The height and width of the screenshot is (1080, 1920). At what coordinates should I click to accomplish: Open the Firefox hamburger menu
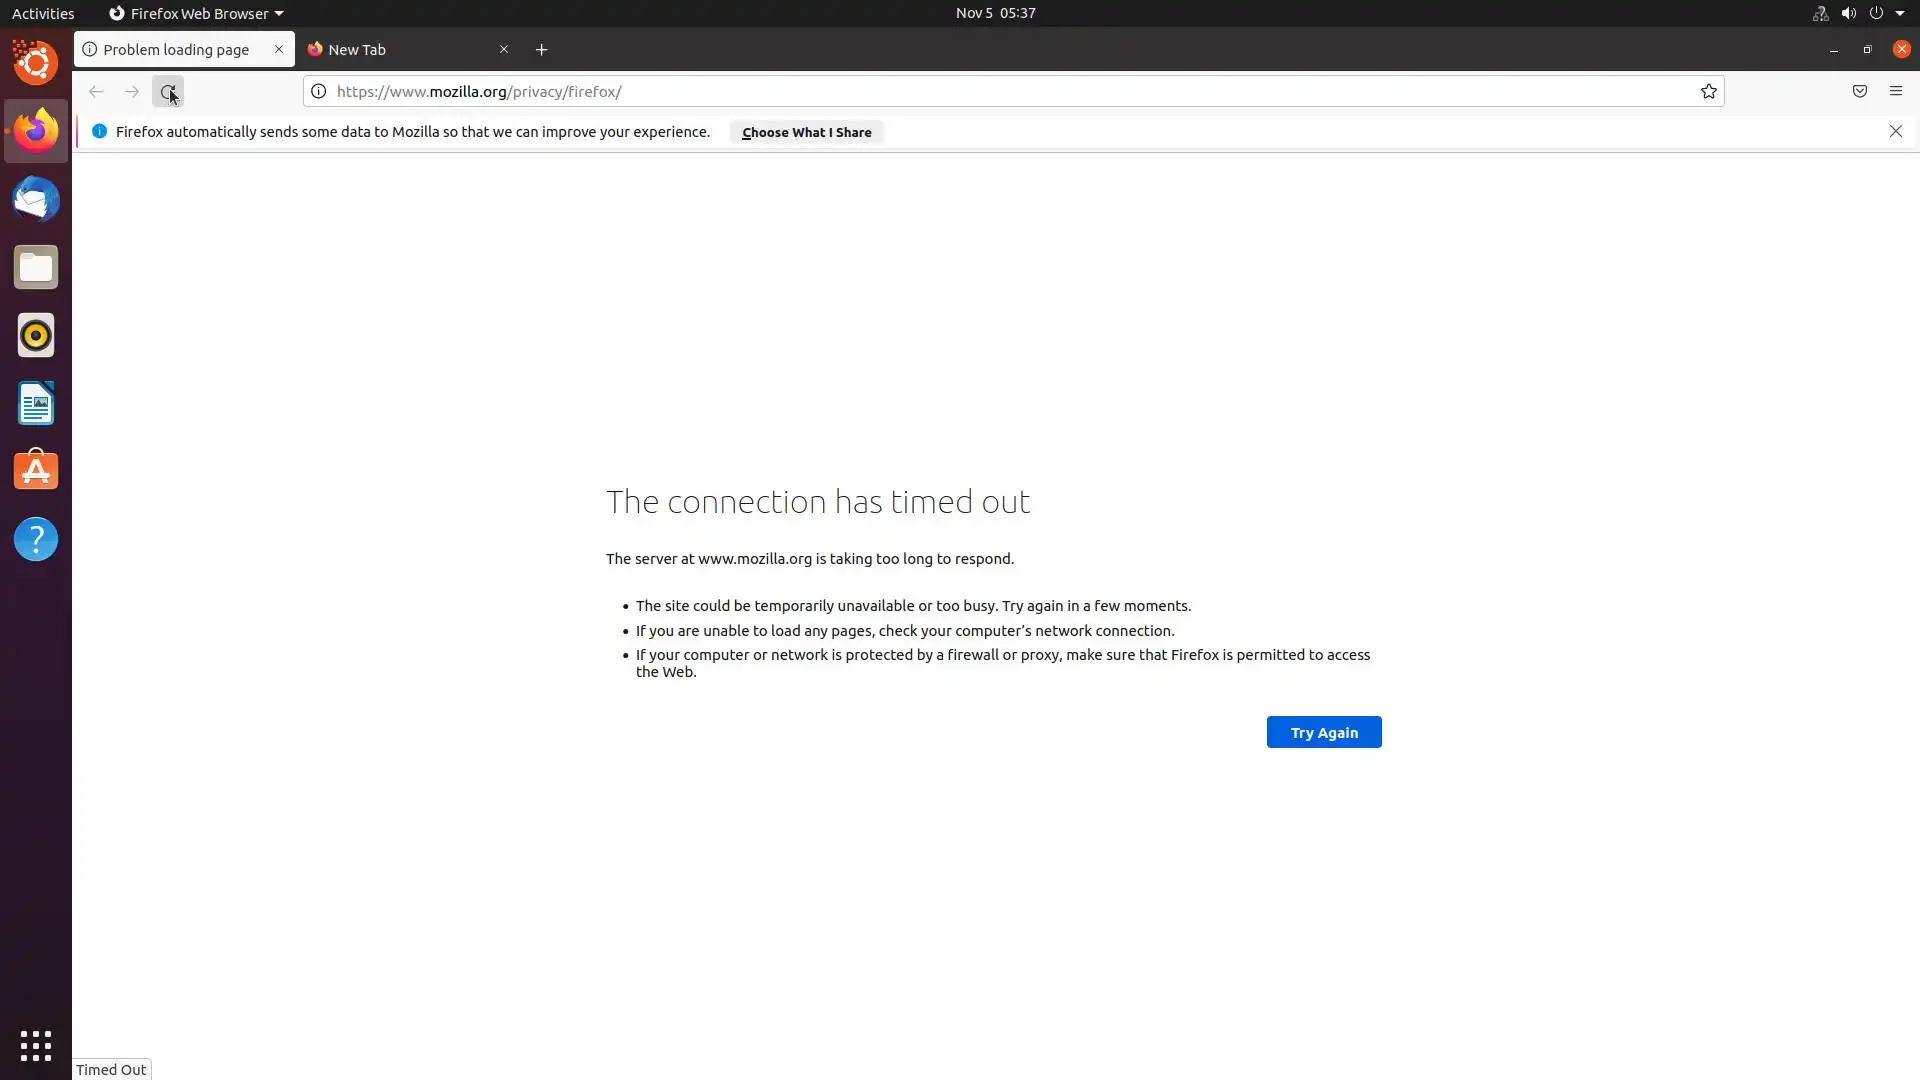tap(1895, 91)
